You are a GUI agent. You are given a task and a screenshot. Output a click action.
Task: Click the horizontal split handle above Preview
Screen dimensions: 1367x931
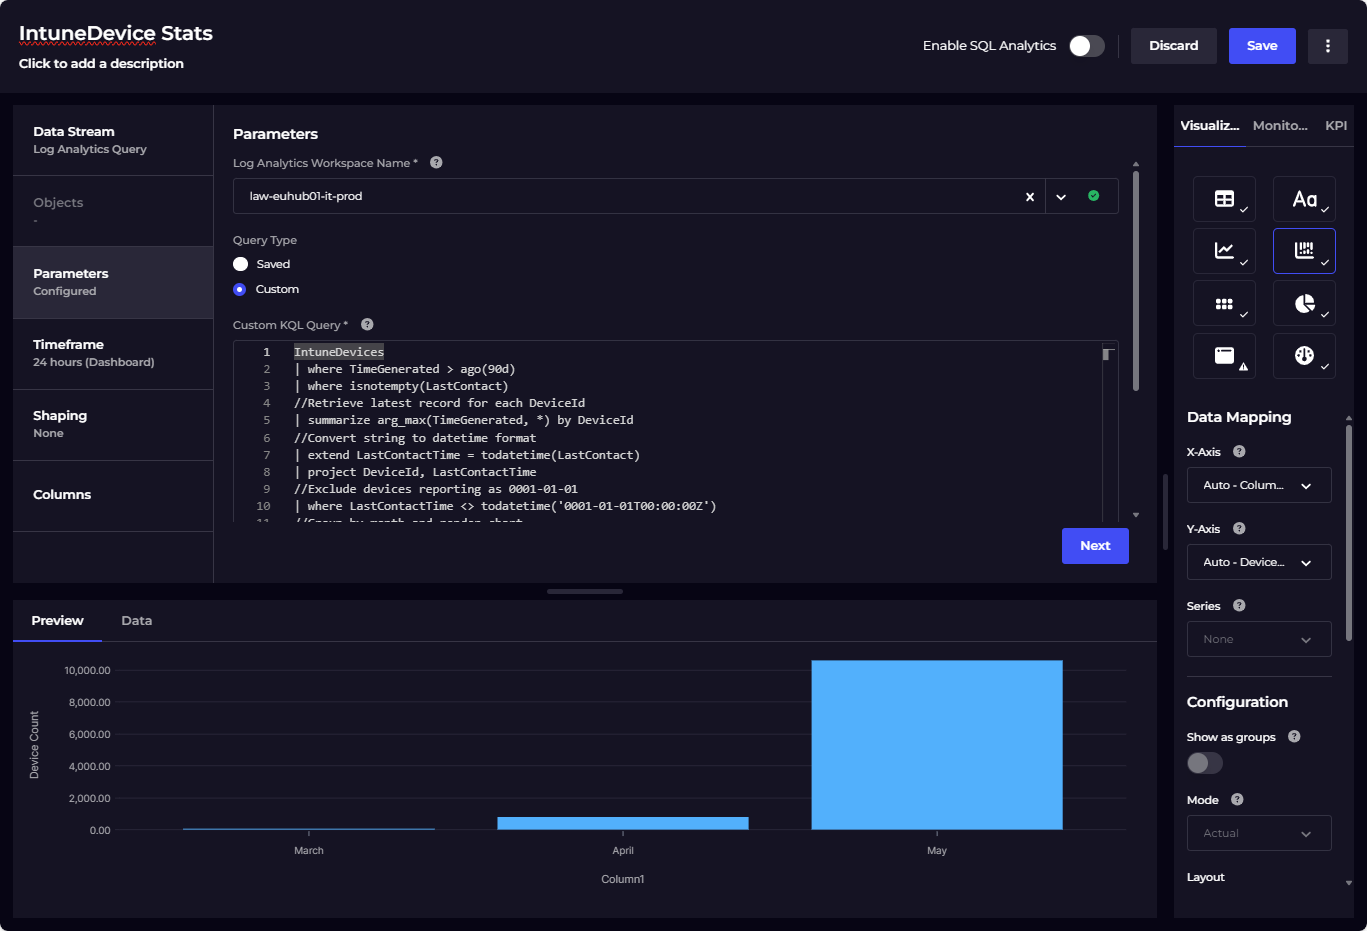585,591
